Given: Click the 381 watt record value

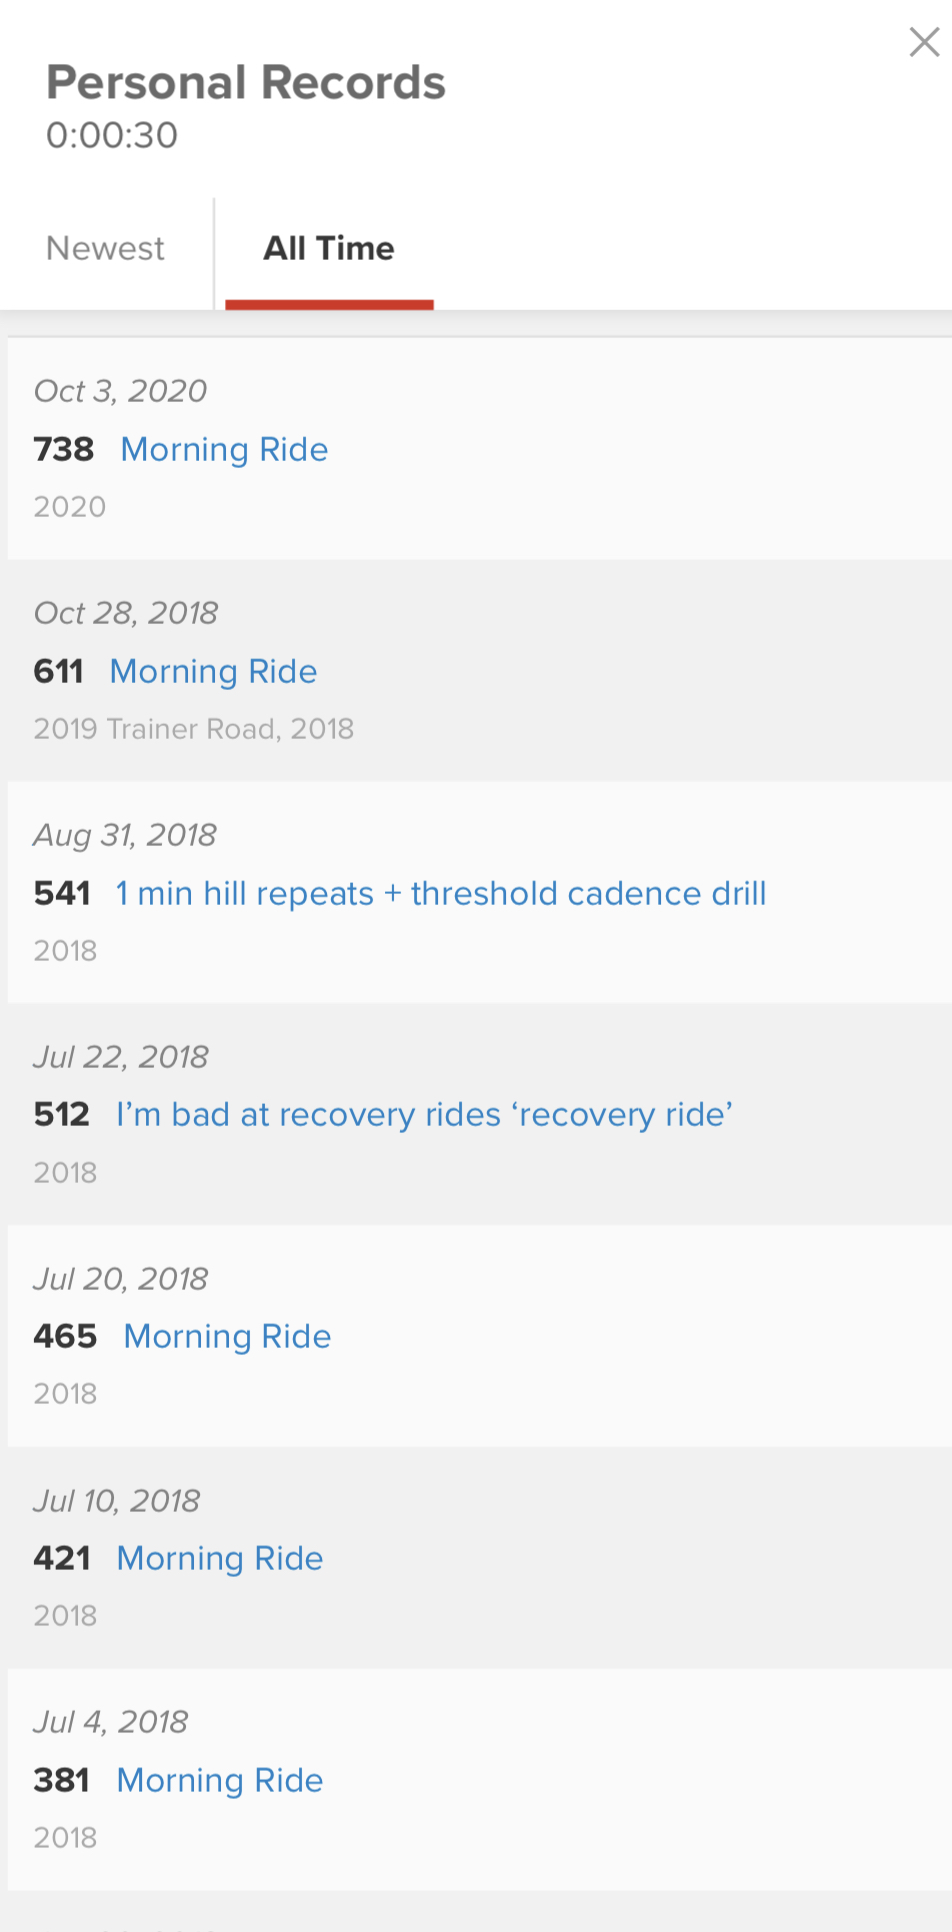Looking at the screenshot, I should tap(62, 1781).
